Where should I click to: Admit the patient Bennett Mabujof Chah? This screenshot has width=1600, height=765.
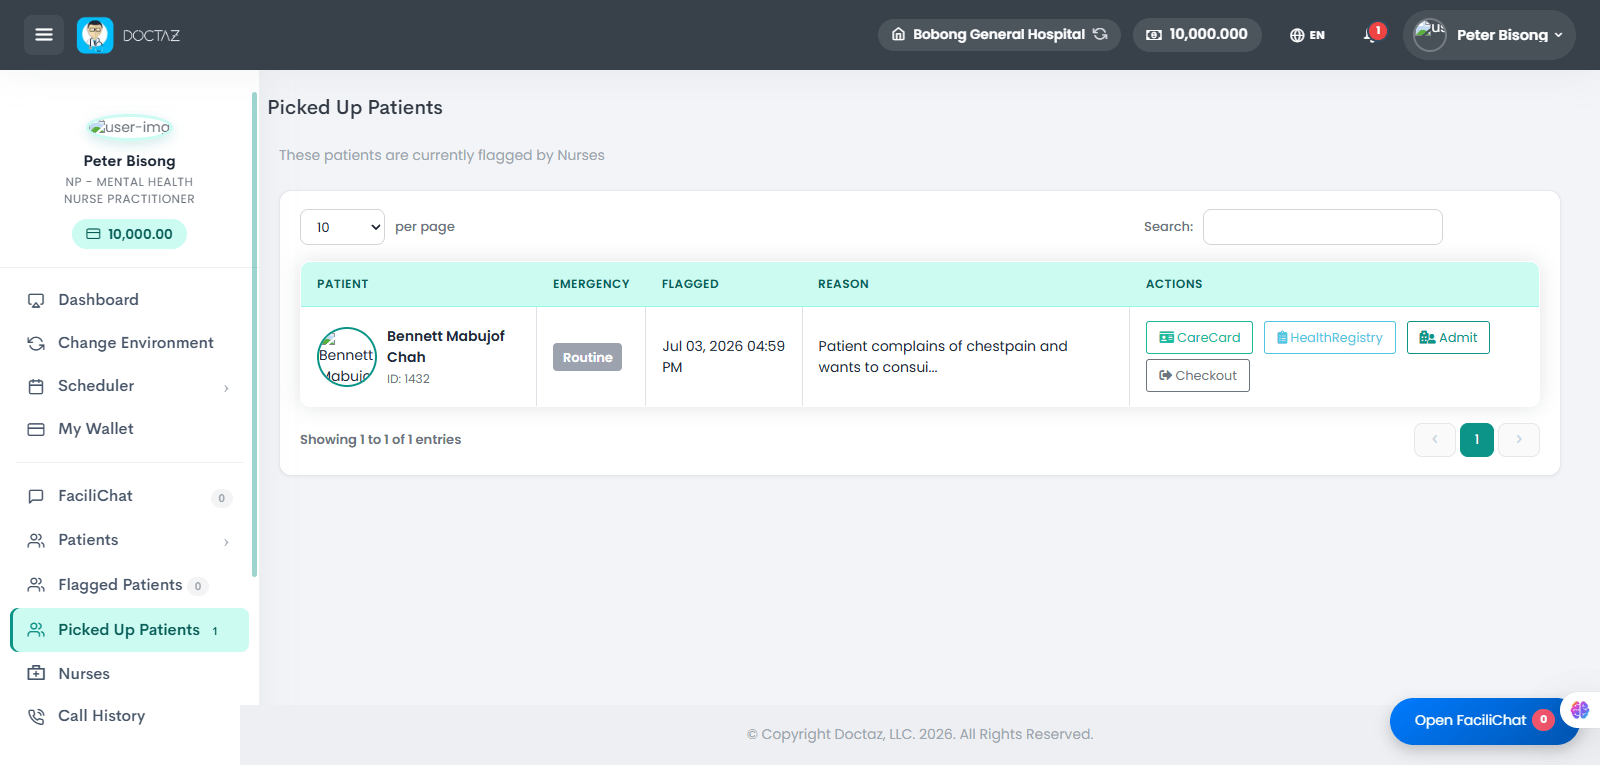pyautogui.click(x=1448, y=338)
